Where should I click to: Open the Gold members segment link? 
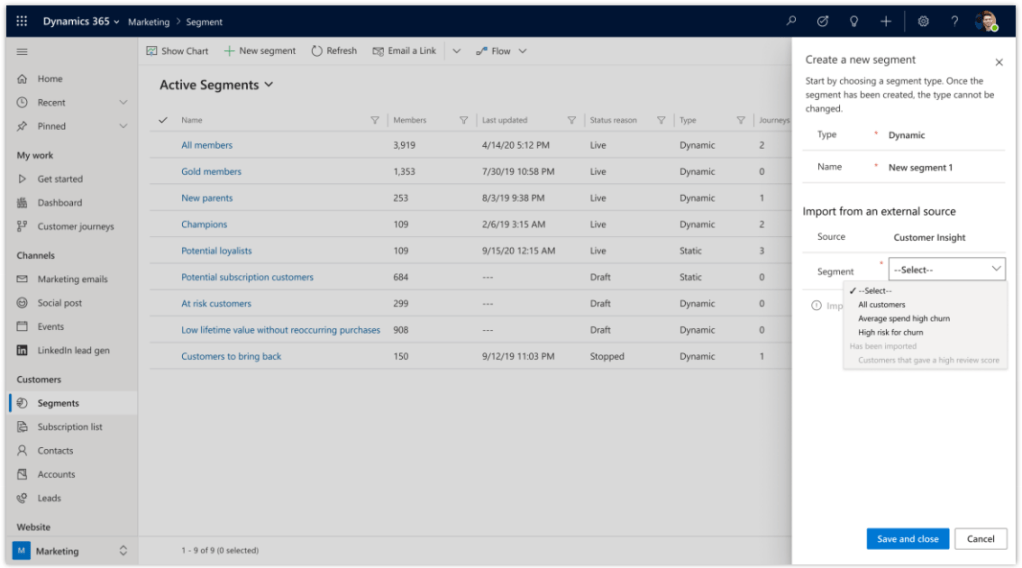coord(211,172)
